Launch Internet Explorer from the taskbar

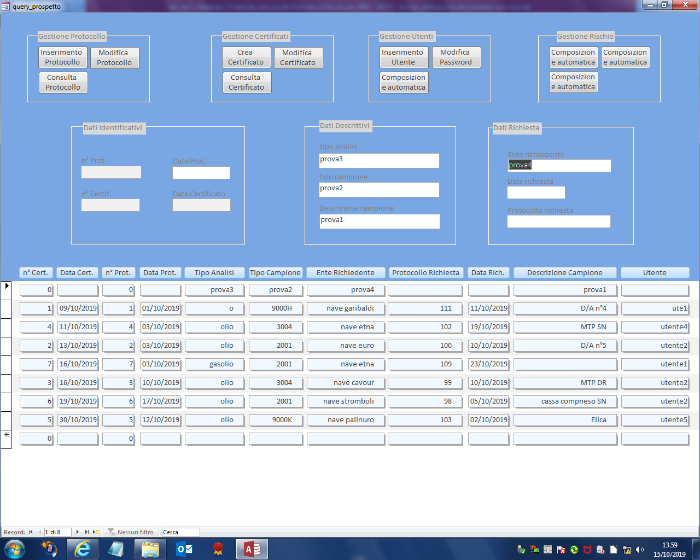(84, 549)
